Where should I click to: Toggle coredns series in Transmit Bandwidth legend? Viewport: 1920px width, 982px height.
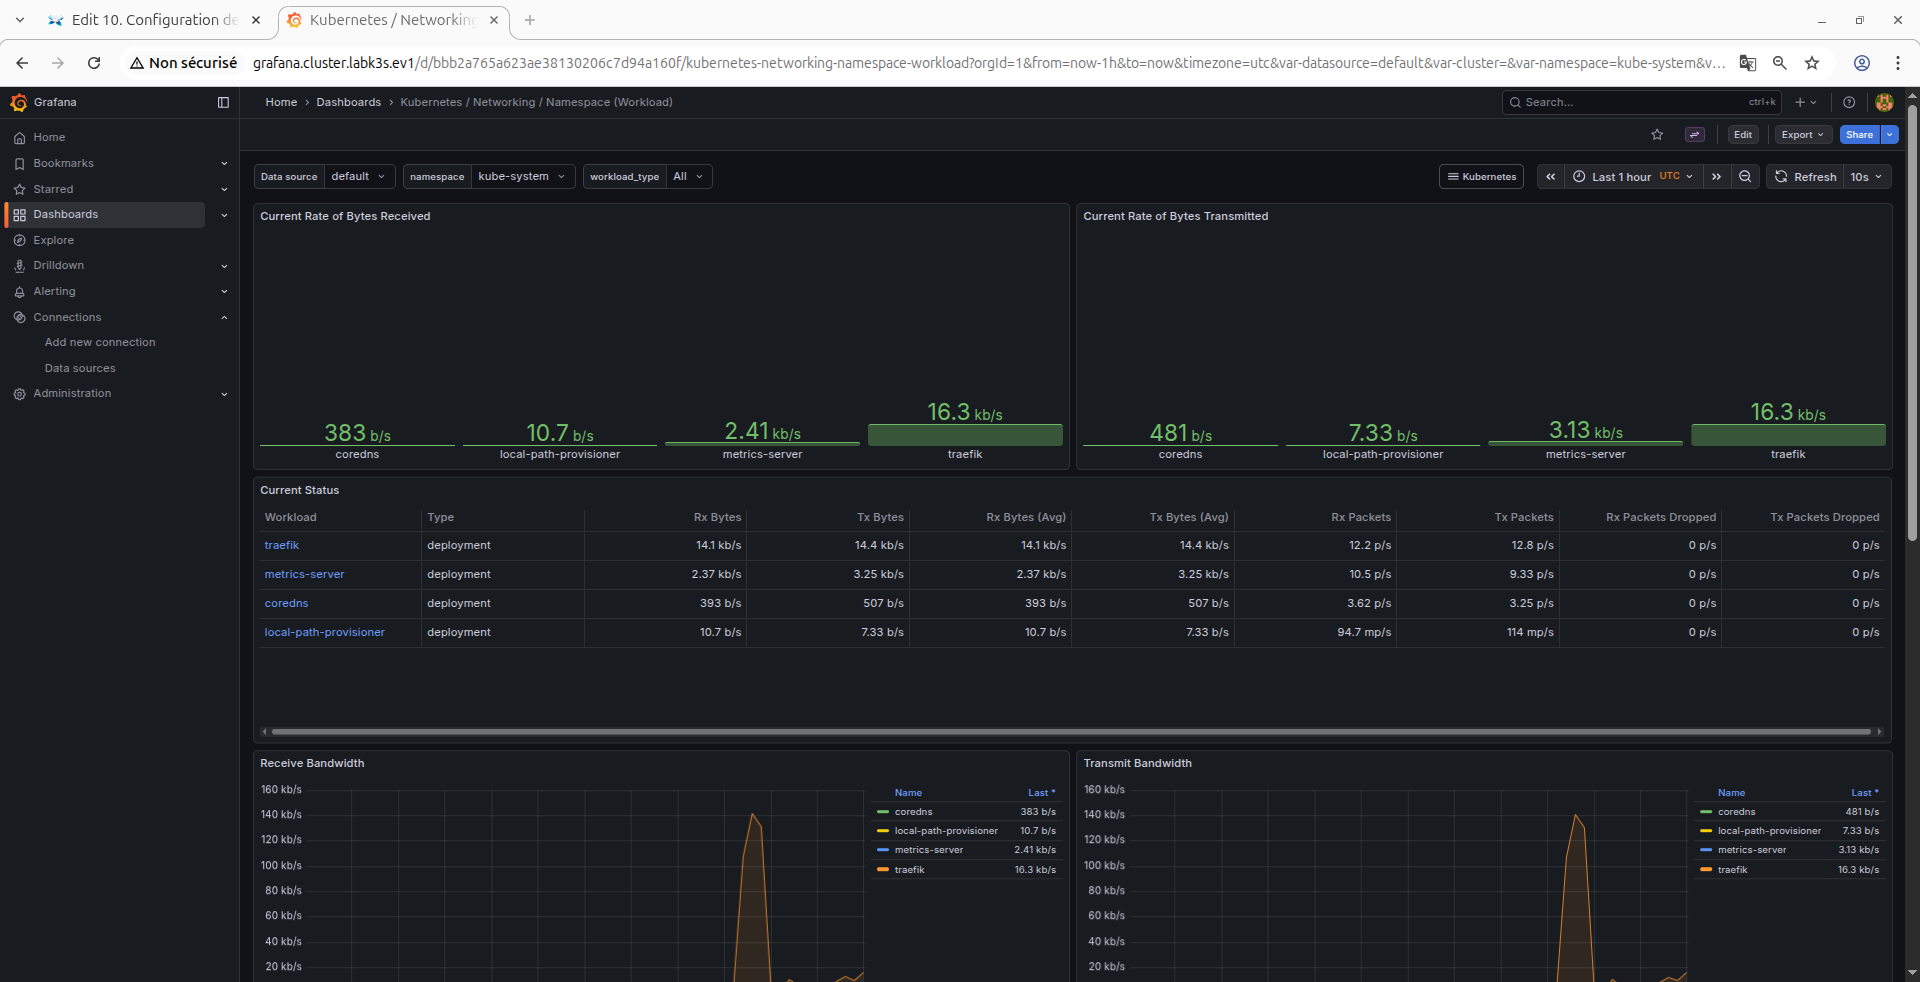click(1736, 812)
